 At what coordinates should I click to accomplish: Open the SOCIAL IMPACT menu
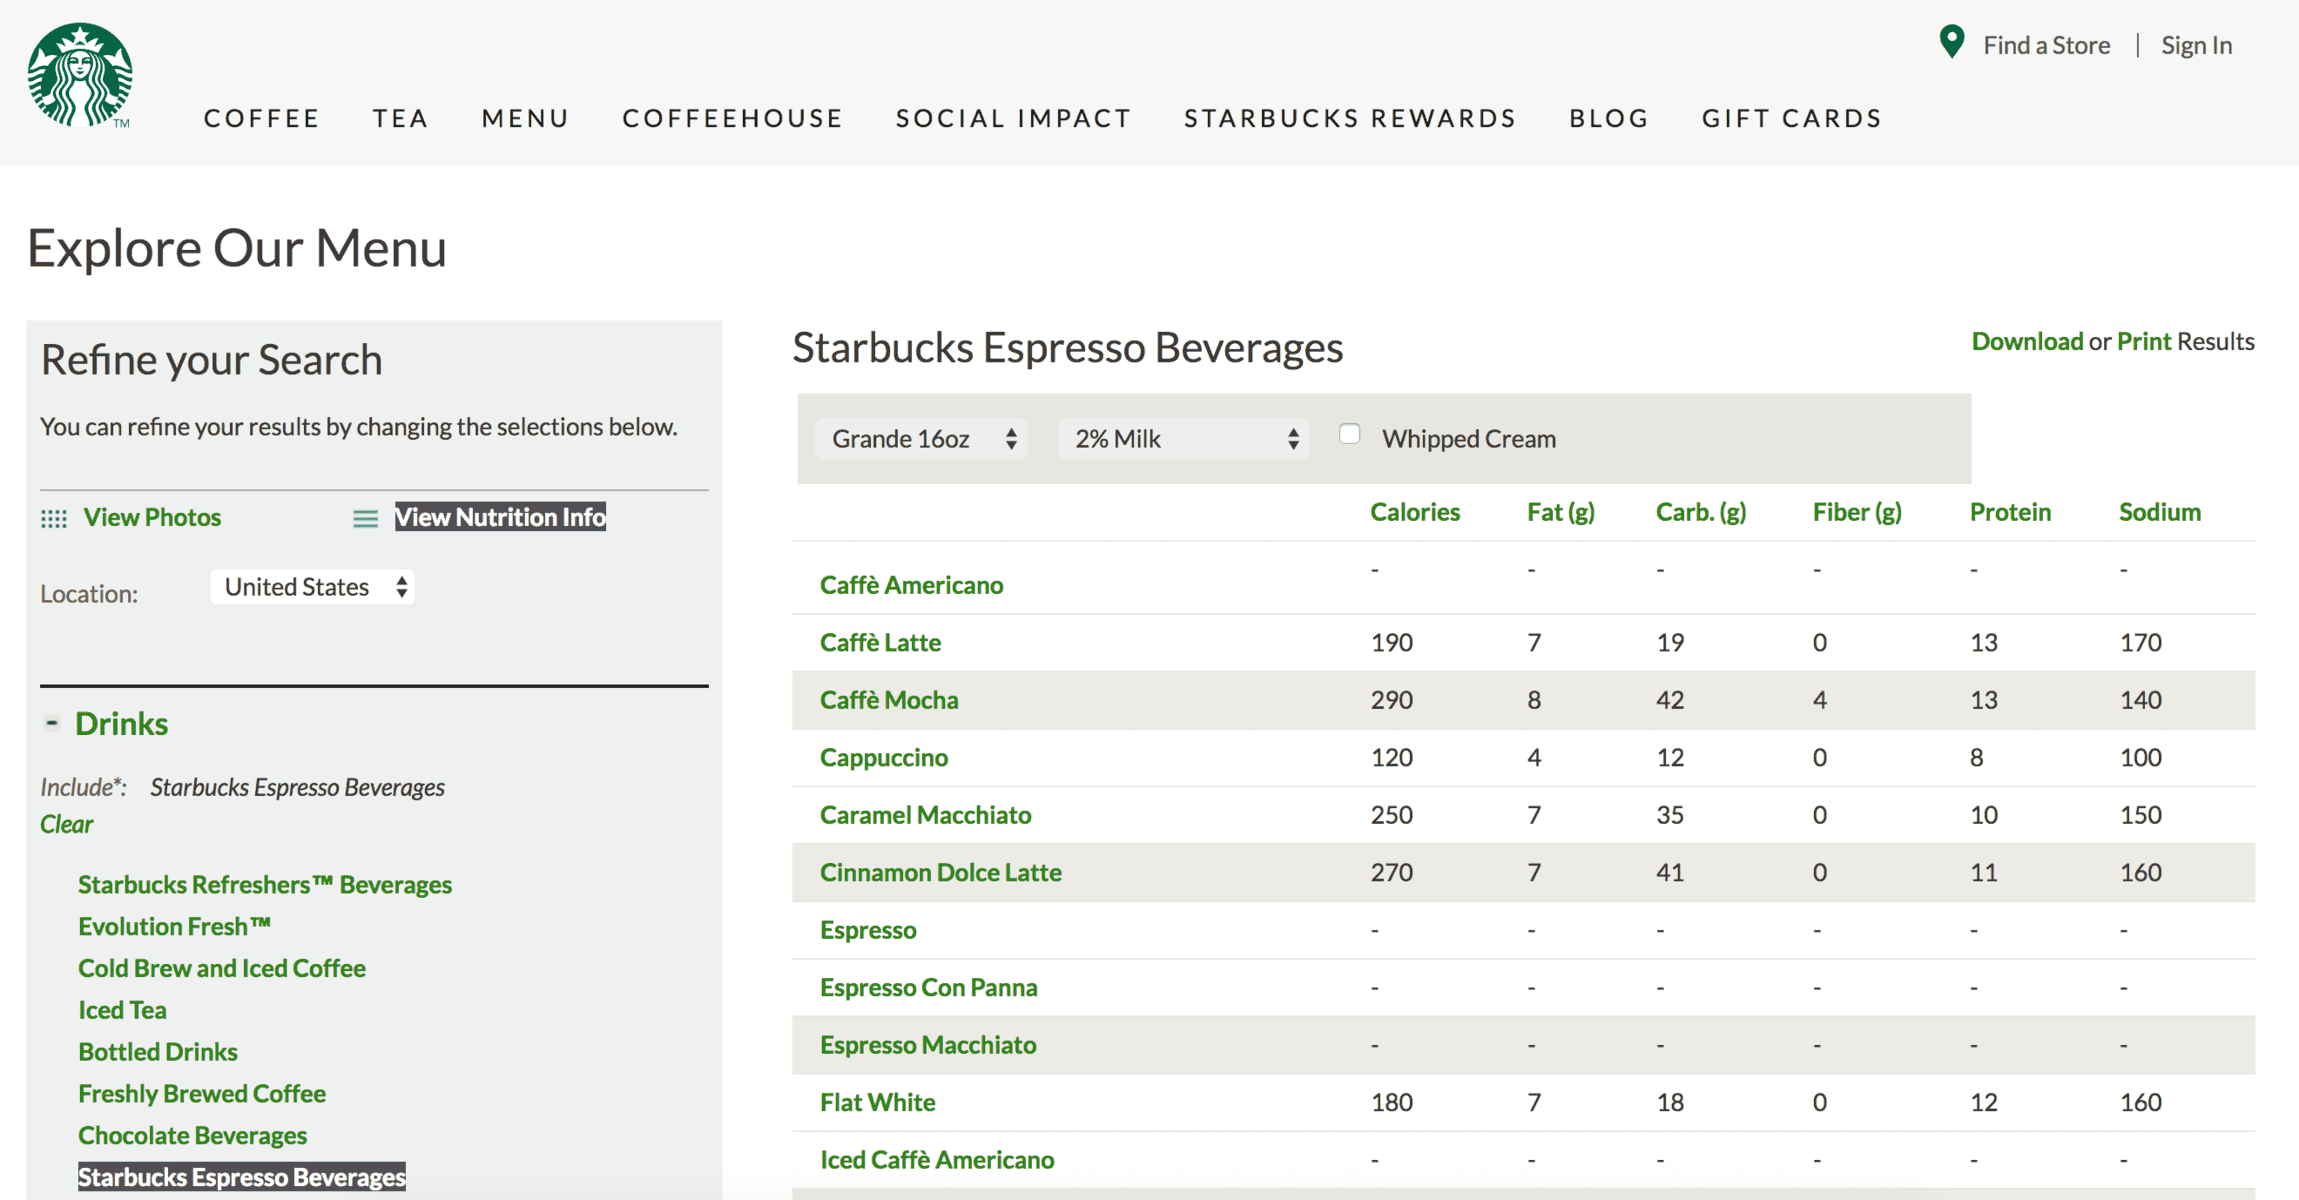1014,118
